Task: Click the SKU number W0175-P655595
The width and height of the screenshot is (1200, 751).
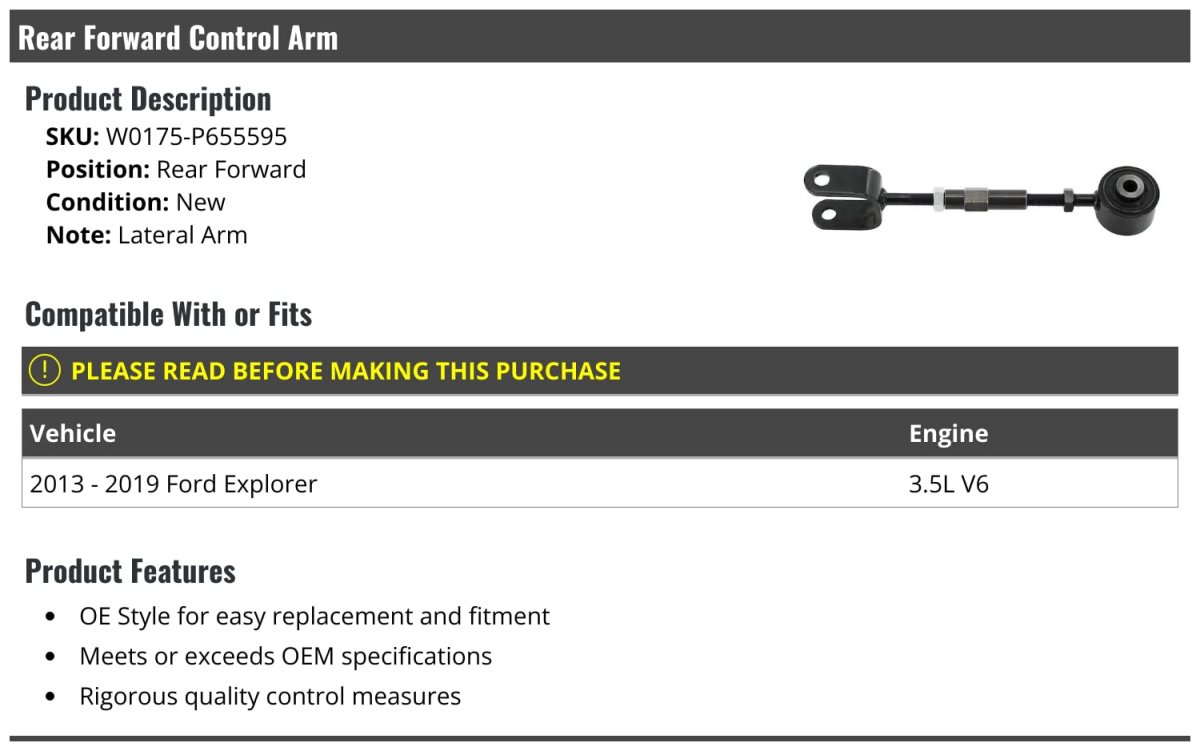Action: 196,137
